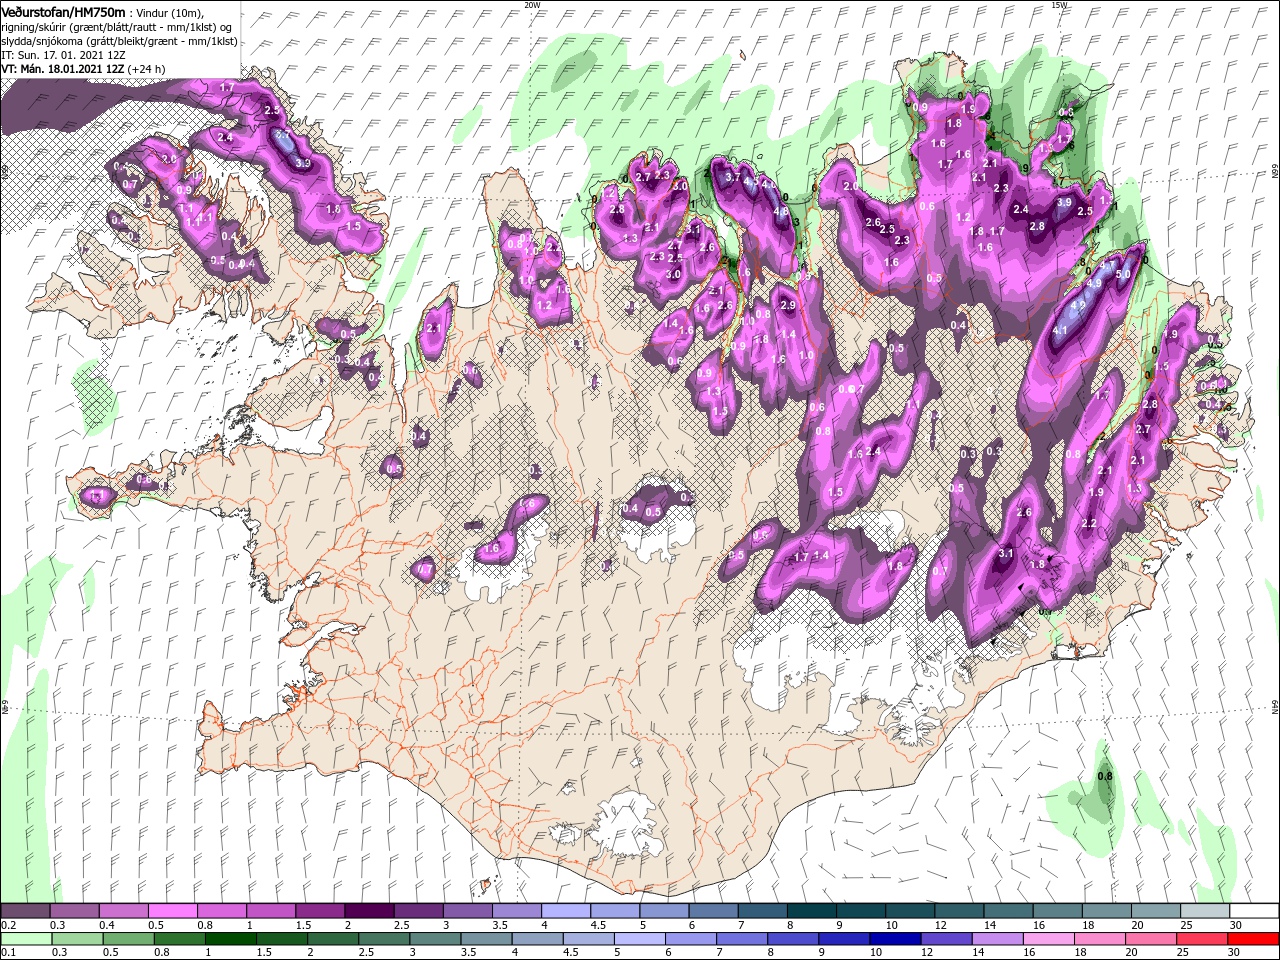Click the lower scale swatch between 8 and 9
1280x960 pixels.
pyautogui.click(x=793, y=939)
